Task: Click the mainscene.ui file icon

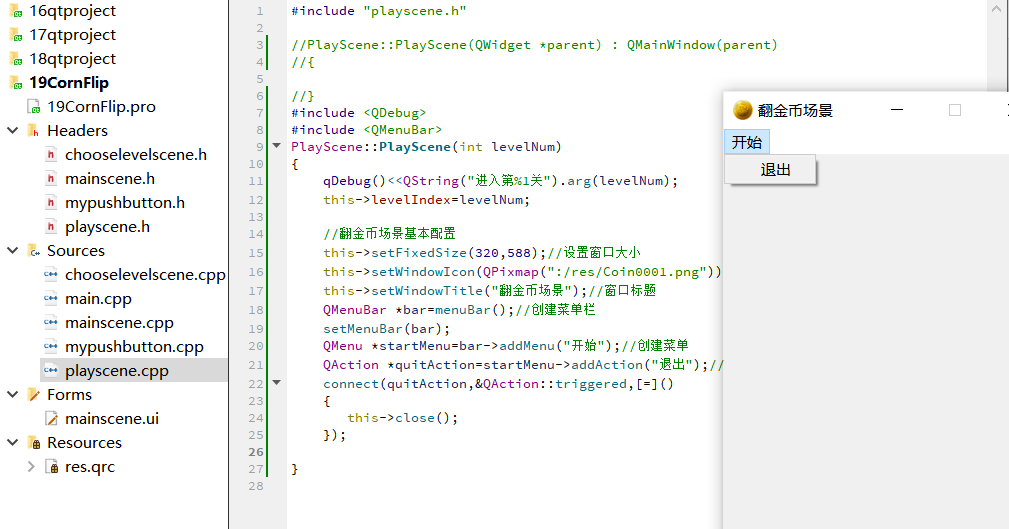Action: click(x=51, y=419)
